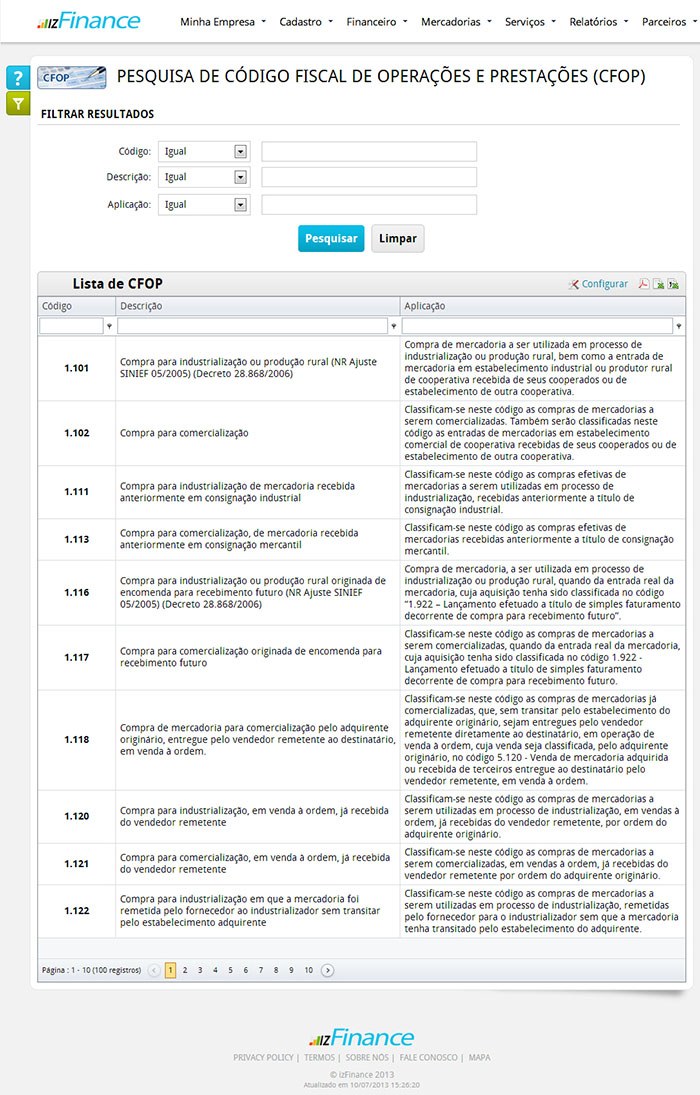Click the Limpar button
Viewport: 700px width, 1095px height.
398,239
